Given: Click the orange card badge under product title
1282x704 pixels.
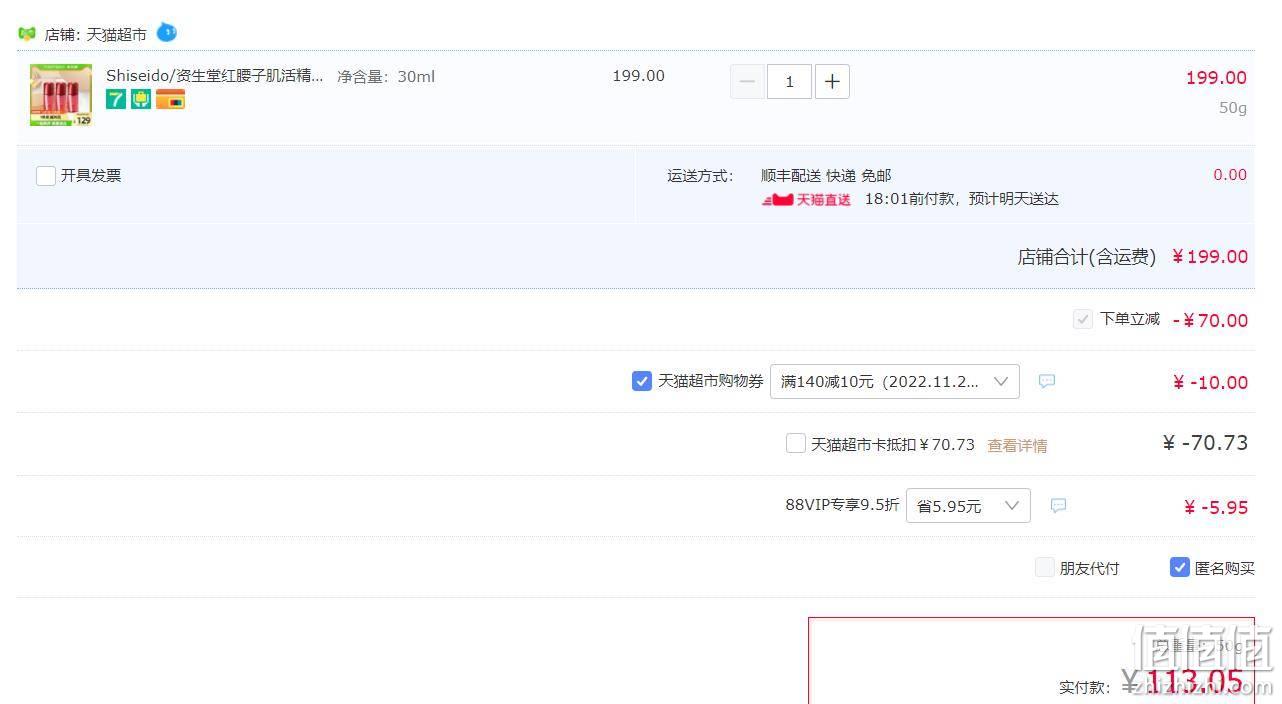Looking at the screenshot, I should 170,100.
